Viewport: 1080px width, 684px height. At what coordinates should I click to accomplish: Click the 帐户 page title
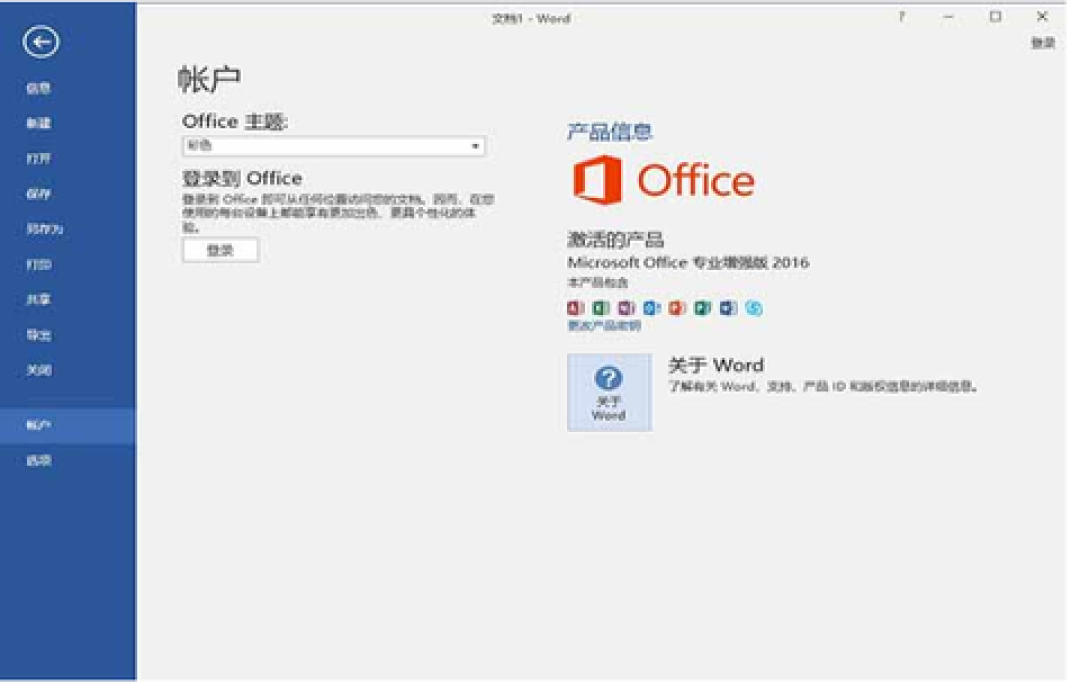(x=209, y=79)
